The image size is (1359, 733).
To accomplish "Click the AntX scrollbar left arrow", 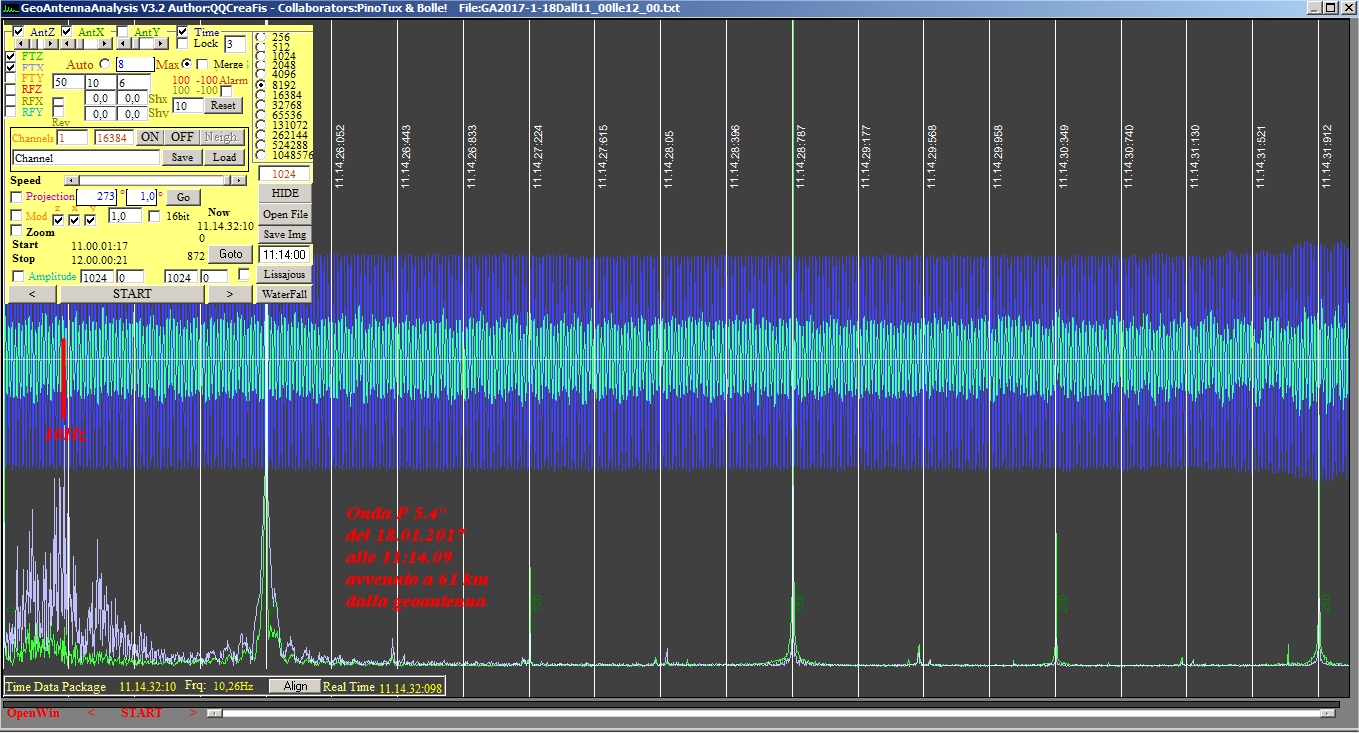I will 67,43.
